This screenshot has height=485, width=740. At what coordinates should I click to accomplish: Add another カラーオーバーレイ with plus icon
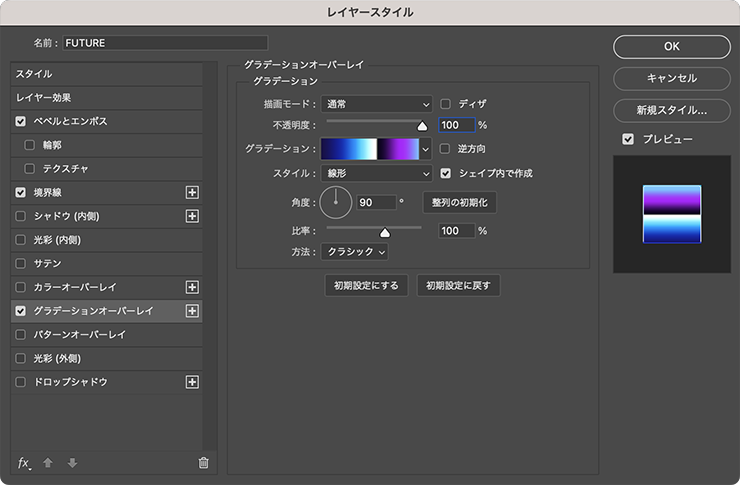[x=193, y=287]
